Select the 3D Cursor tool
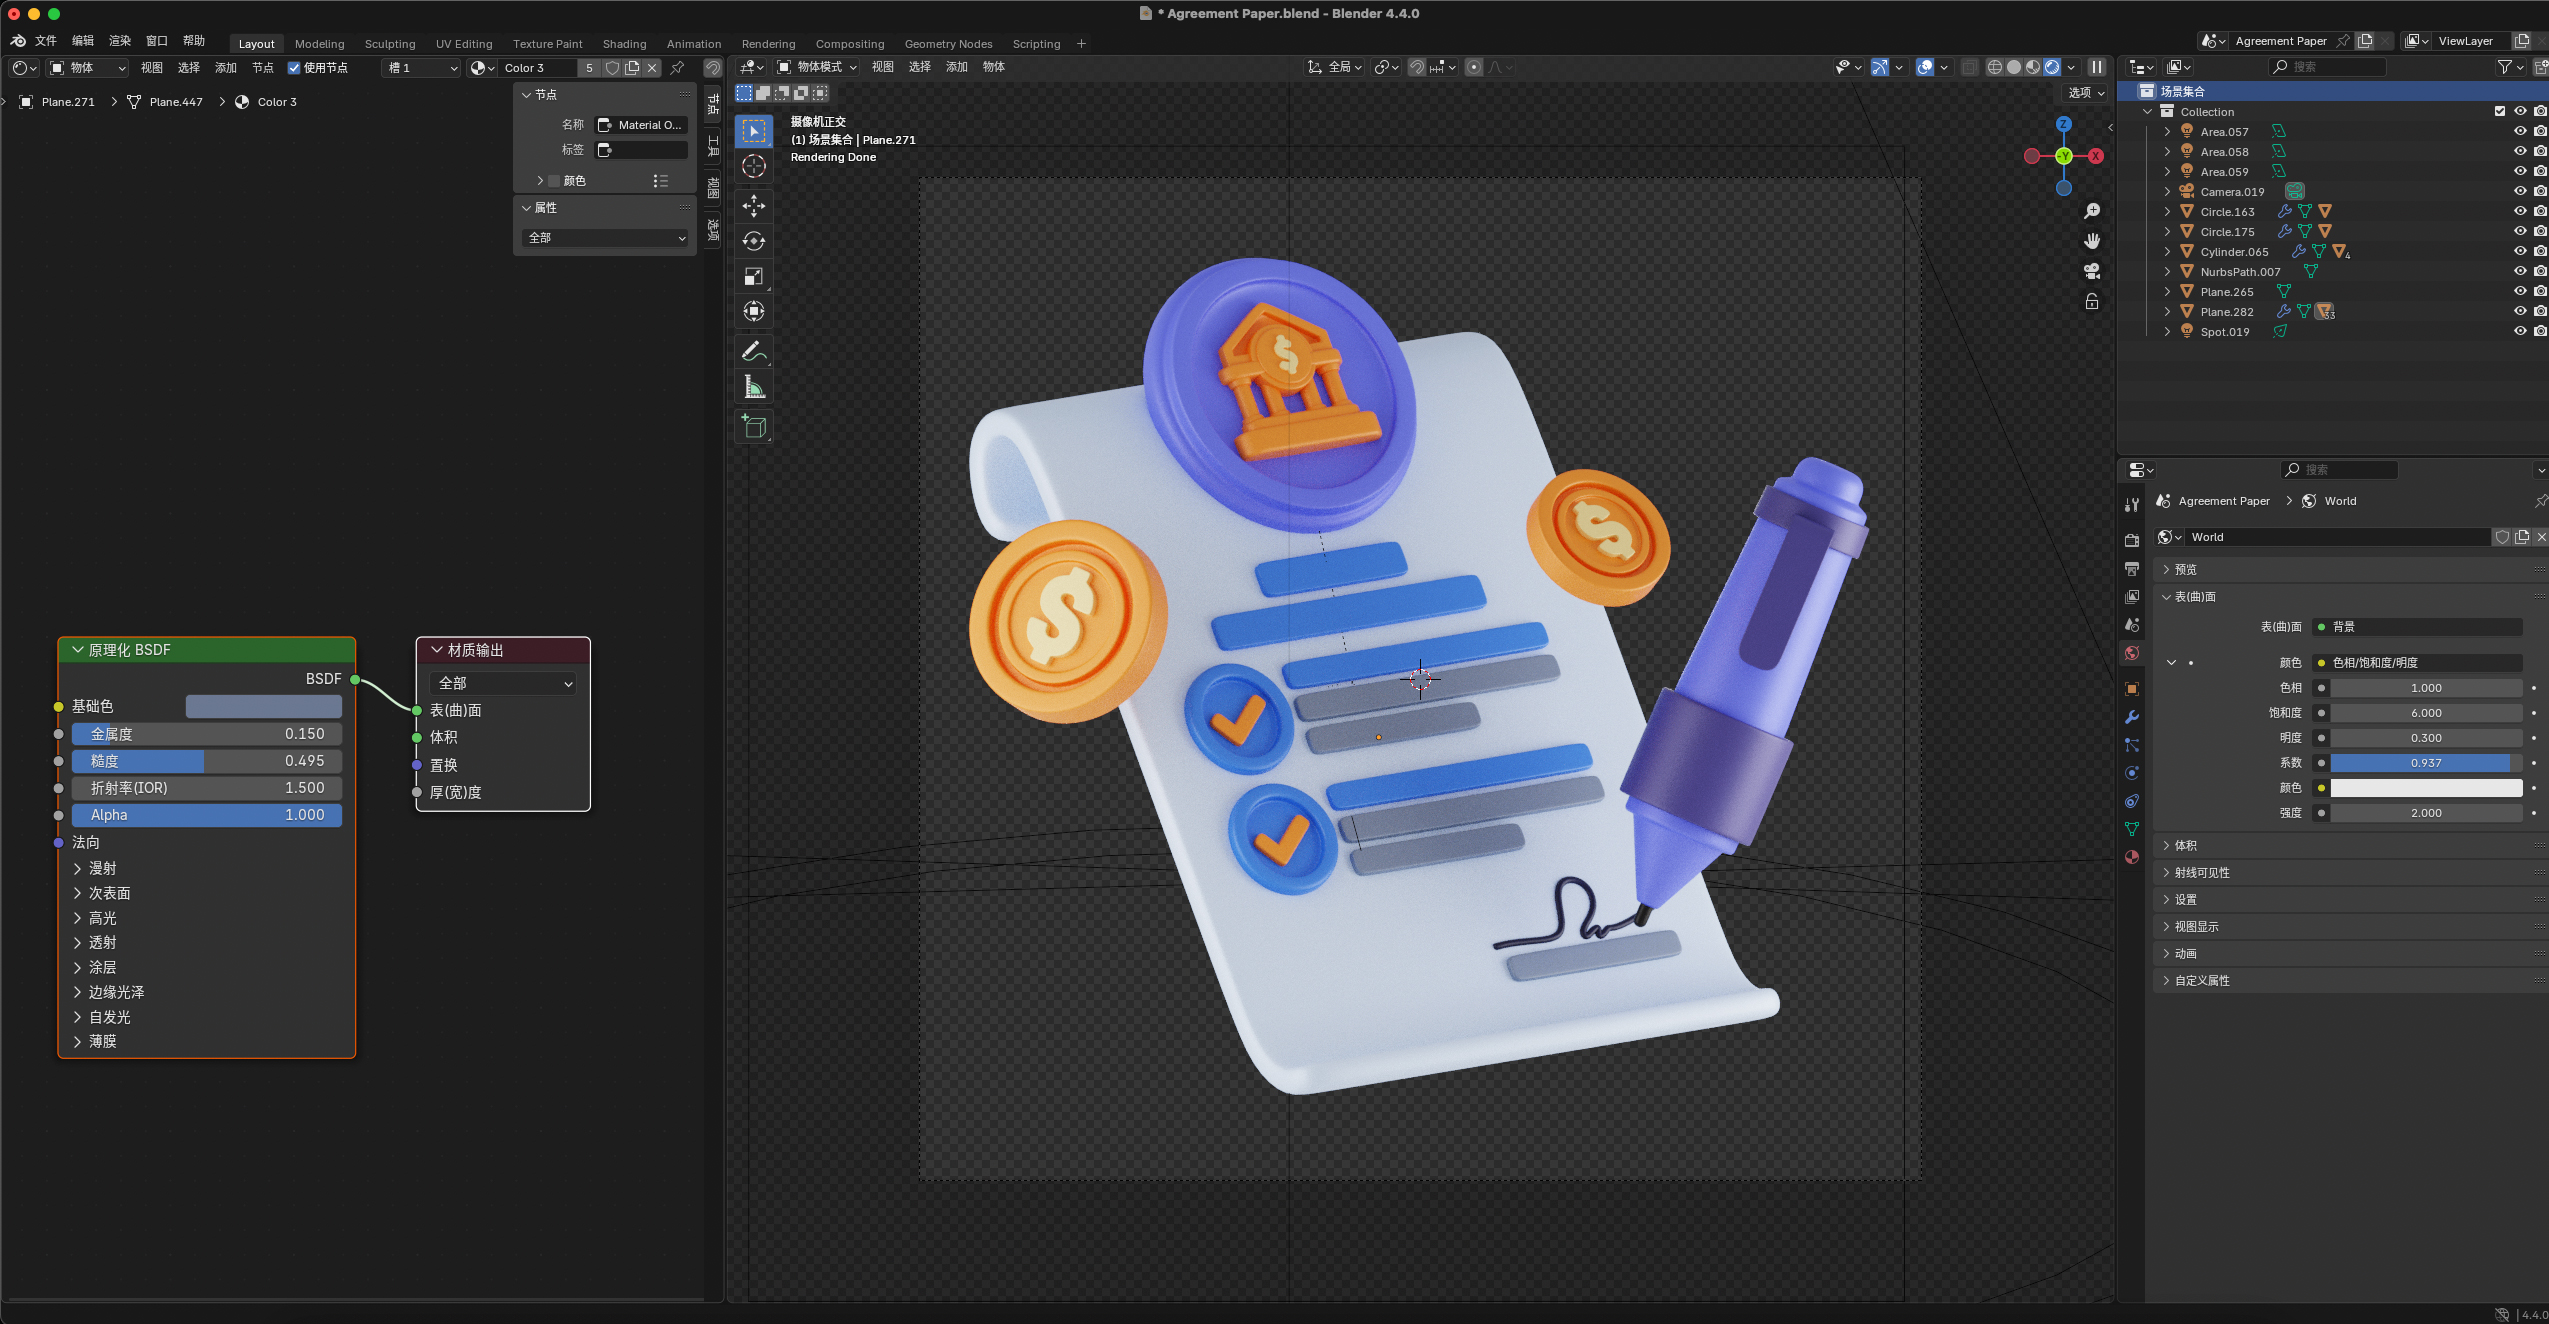 754,167
